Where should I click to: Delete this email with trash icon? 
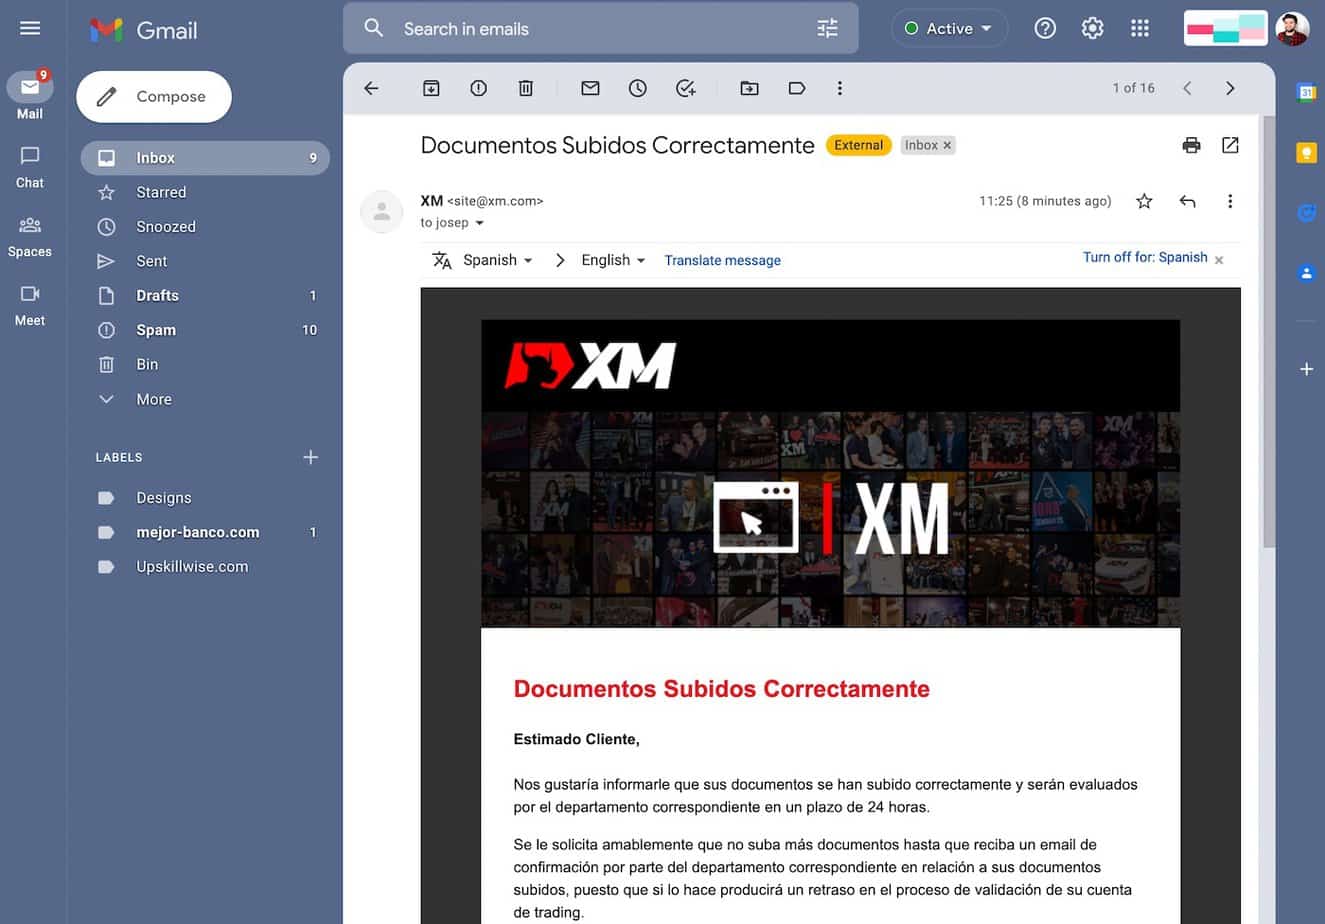pyautogui.click(x=526, y=88)
